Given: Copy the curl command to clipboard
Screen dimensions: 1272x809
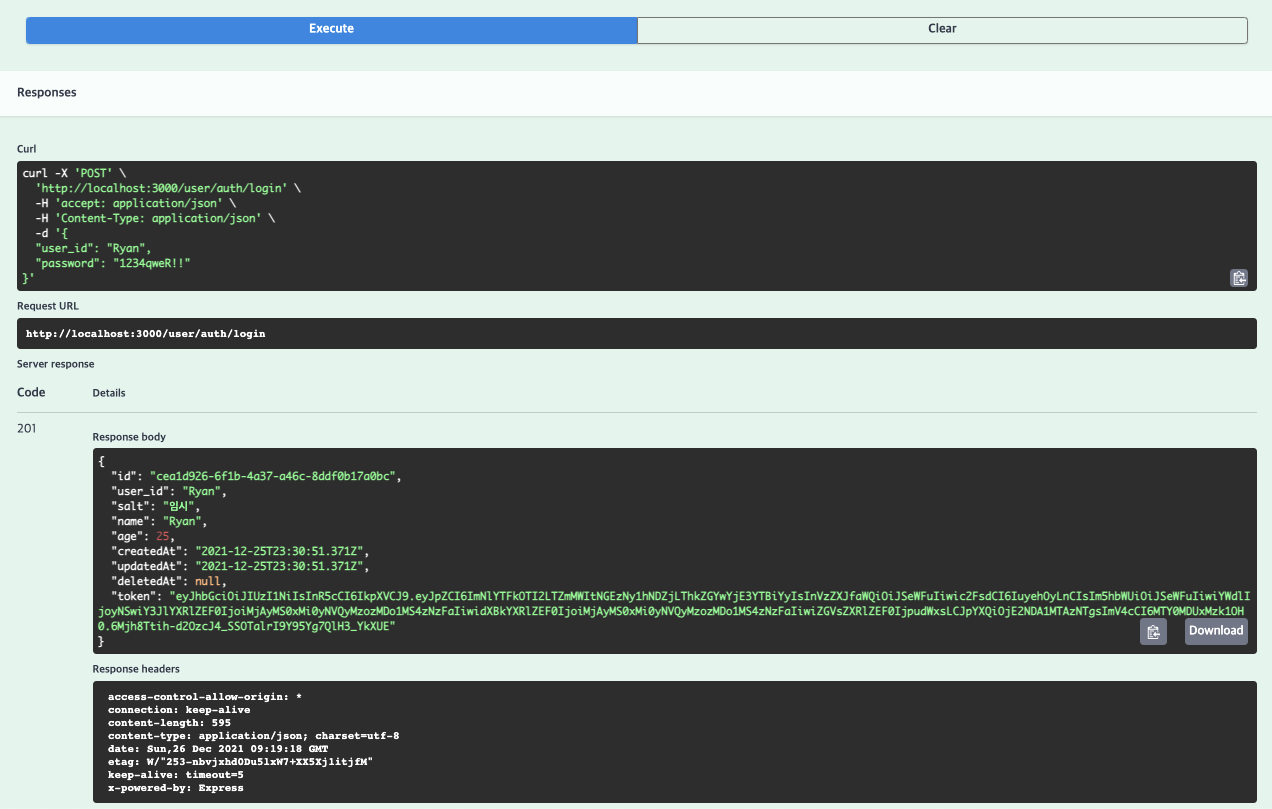Looking at the screenshot, I should click(1239, 279).
